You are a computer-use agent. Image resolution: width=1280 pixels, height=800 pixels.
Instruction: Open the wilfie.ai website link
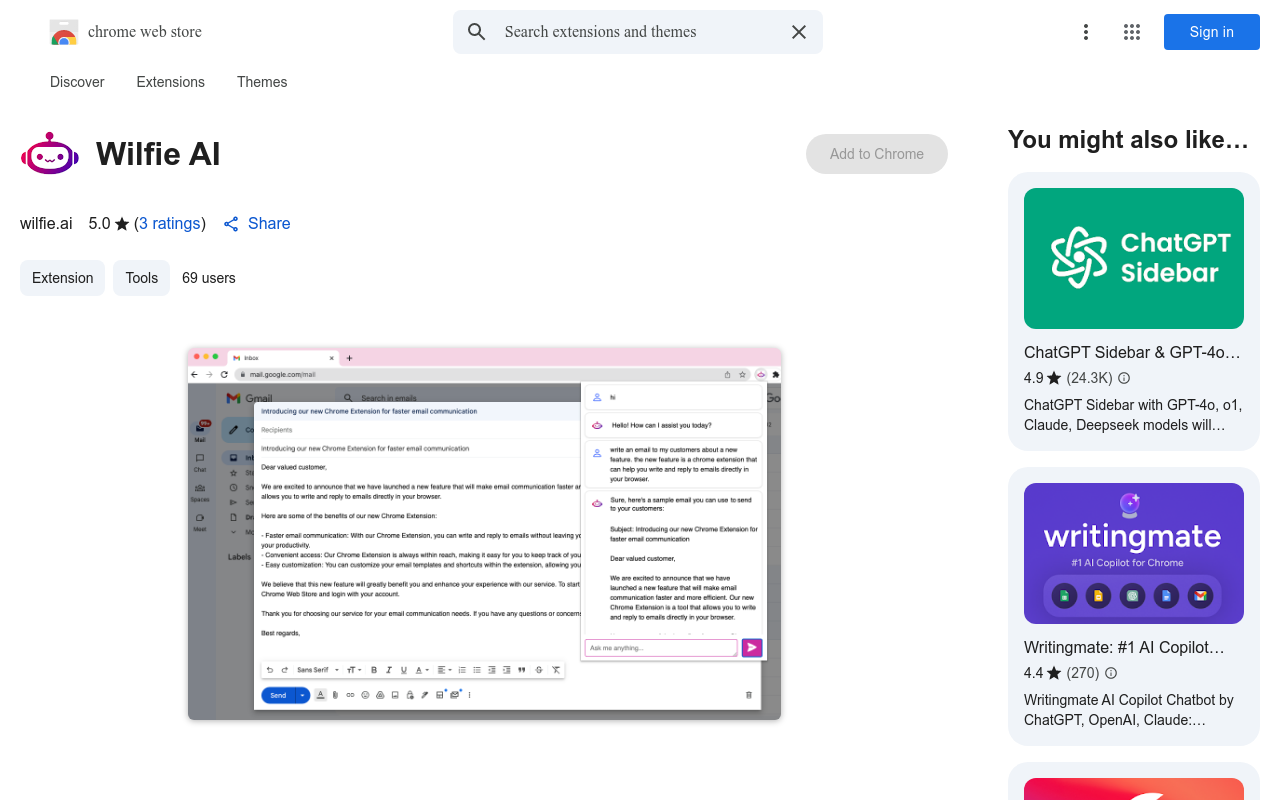click(x=46, y=223)
